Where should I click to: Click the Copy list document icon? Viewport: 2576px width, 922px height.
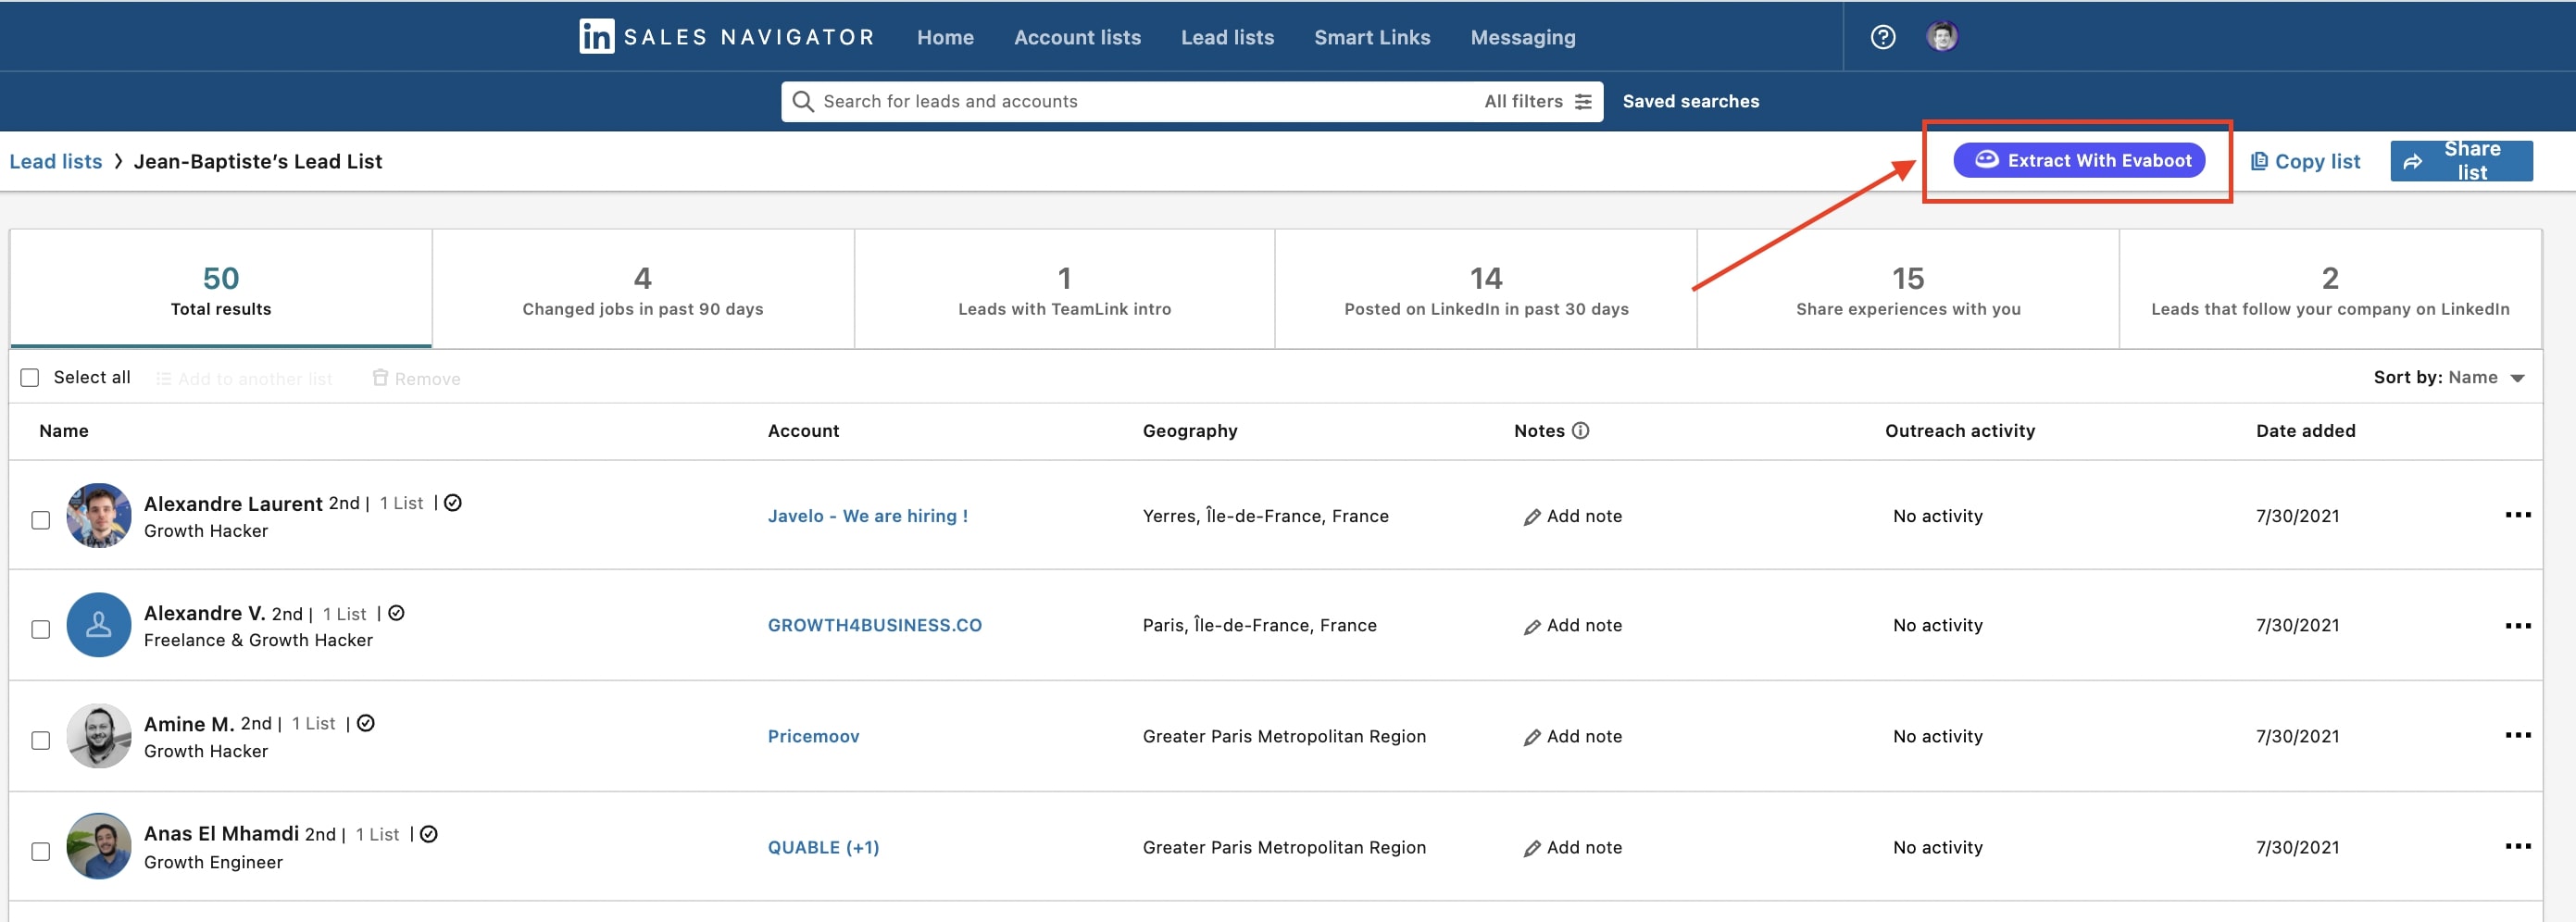[2258, 161]
